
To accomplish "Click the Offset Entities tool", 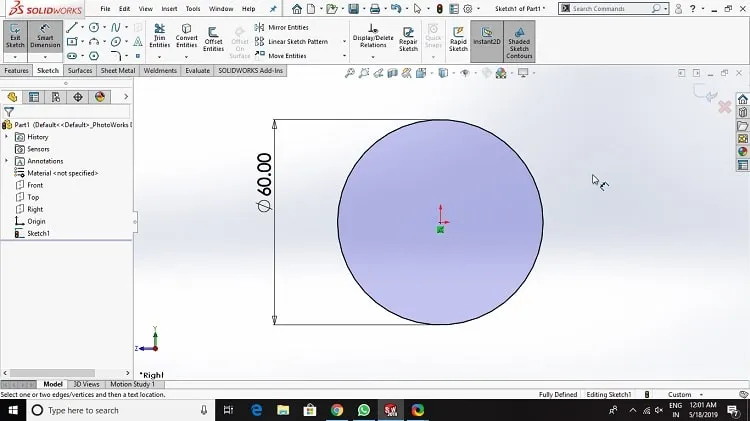I will click(x=213, y=38).
